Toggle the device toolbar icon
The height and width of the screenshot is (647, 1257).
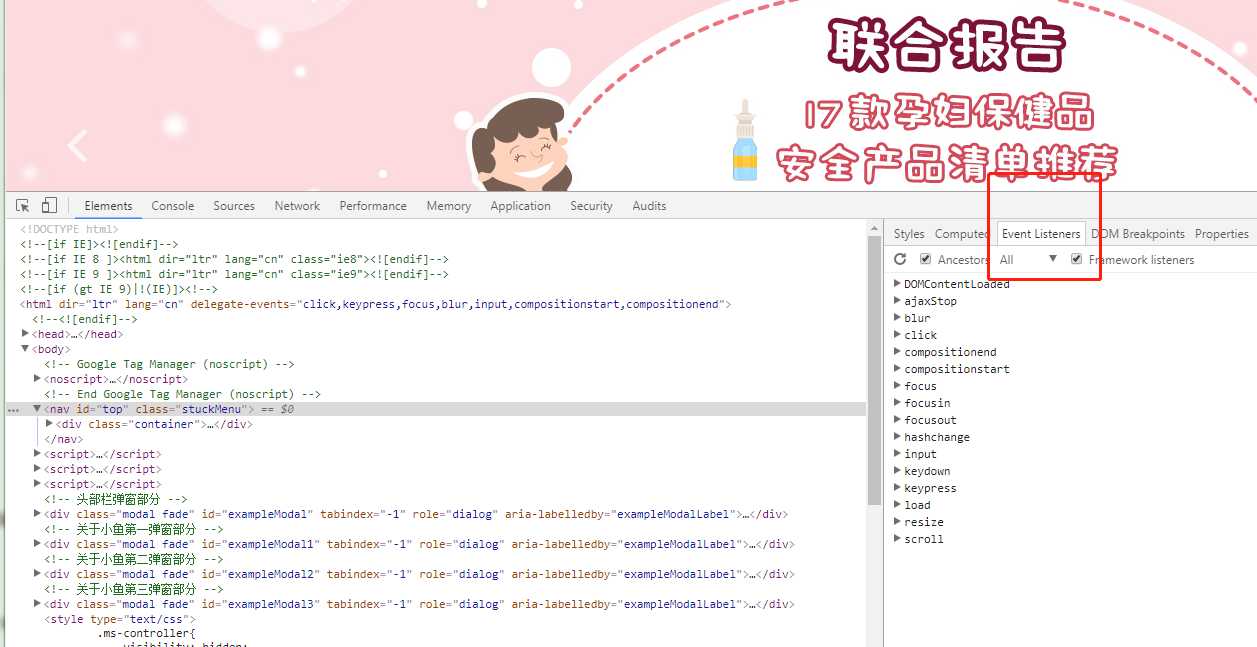[49, 206]
